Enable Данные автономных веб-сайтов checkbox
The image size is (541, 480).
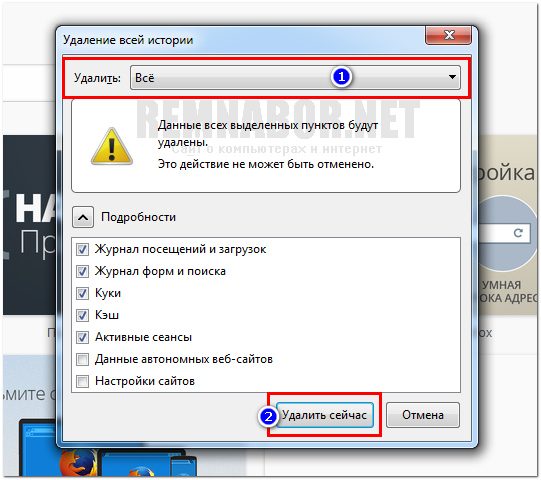click(82, 359)
